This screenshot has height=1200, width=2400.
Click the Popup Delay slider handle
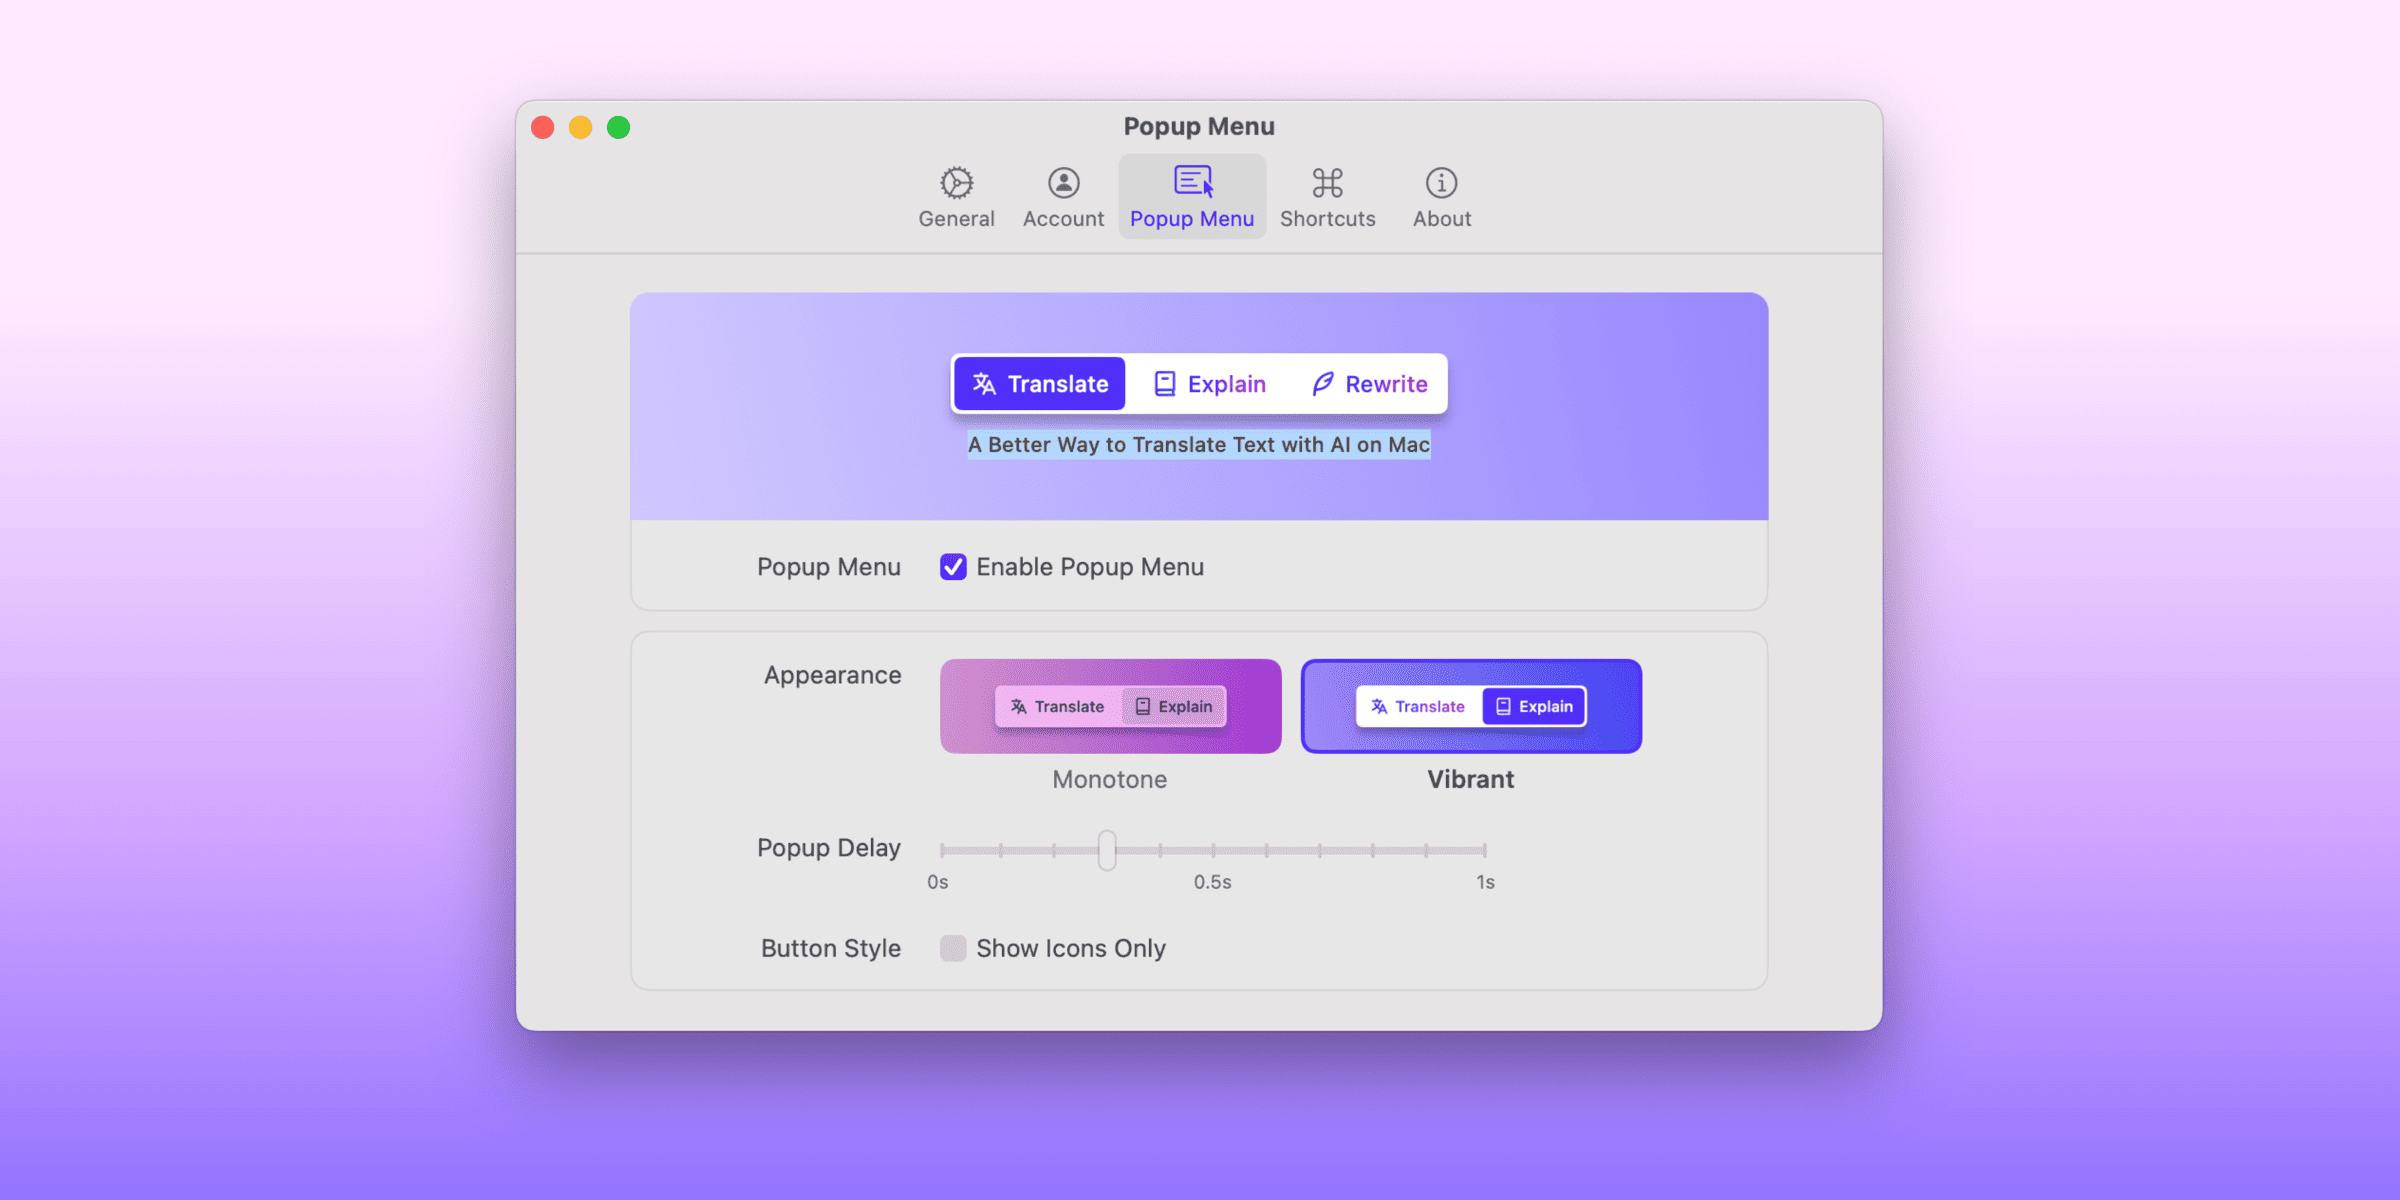[x=1106, y=850]
